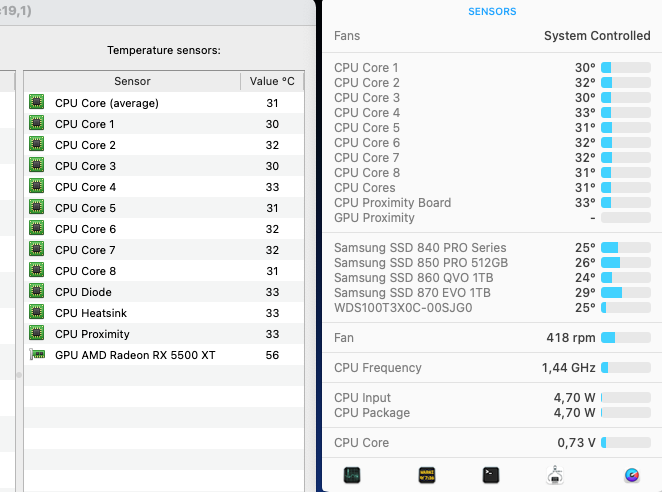Open the iStat Menus app icon
This screenshot has width=662, height=492.
click(631, 475)
